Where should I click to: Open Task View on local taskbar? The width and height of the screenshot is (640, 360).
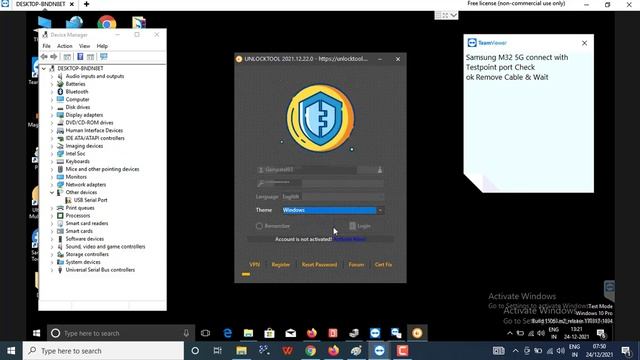[218, 351]
